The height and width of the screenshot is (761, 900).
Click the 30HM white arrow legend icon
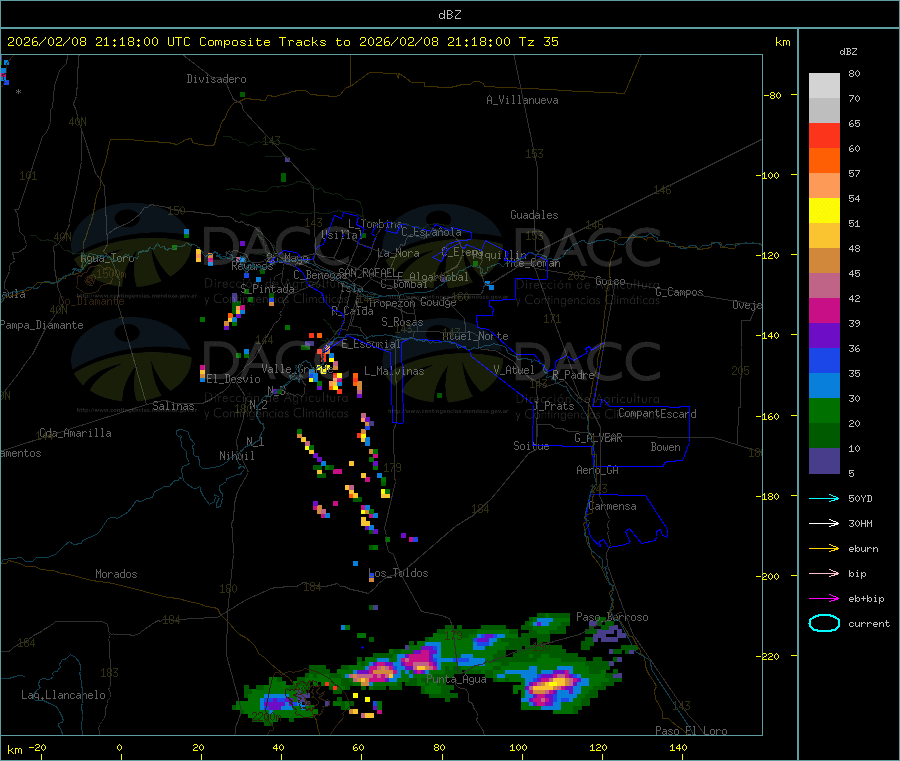[824, 523]
